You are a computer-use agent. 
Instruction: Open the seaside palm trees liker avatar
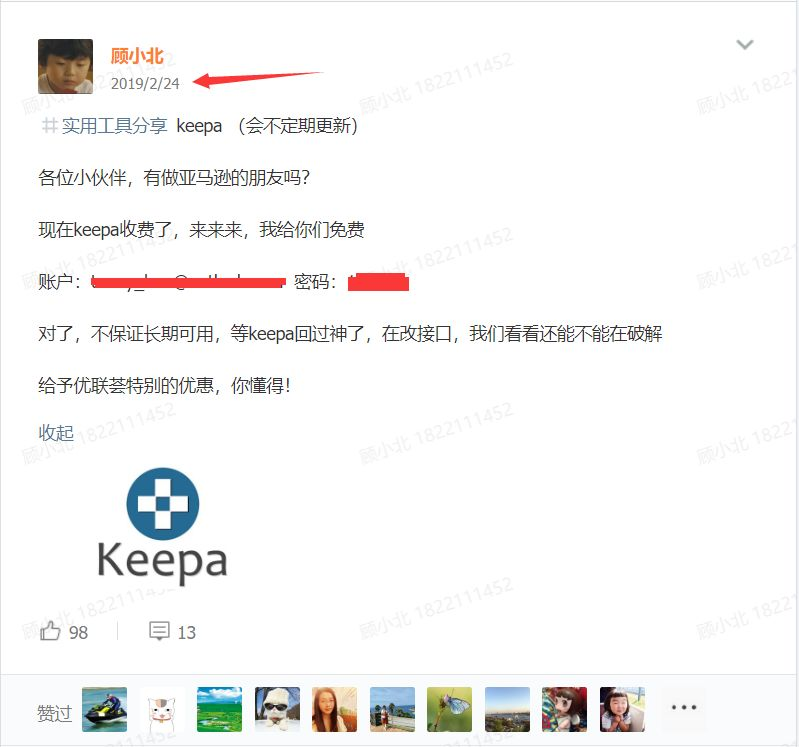tap(392, 709)
